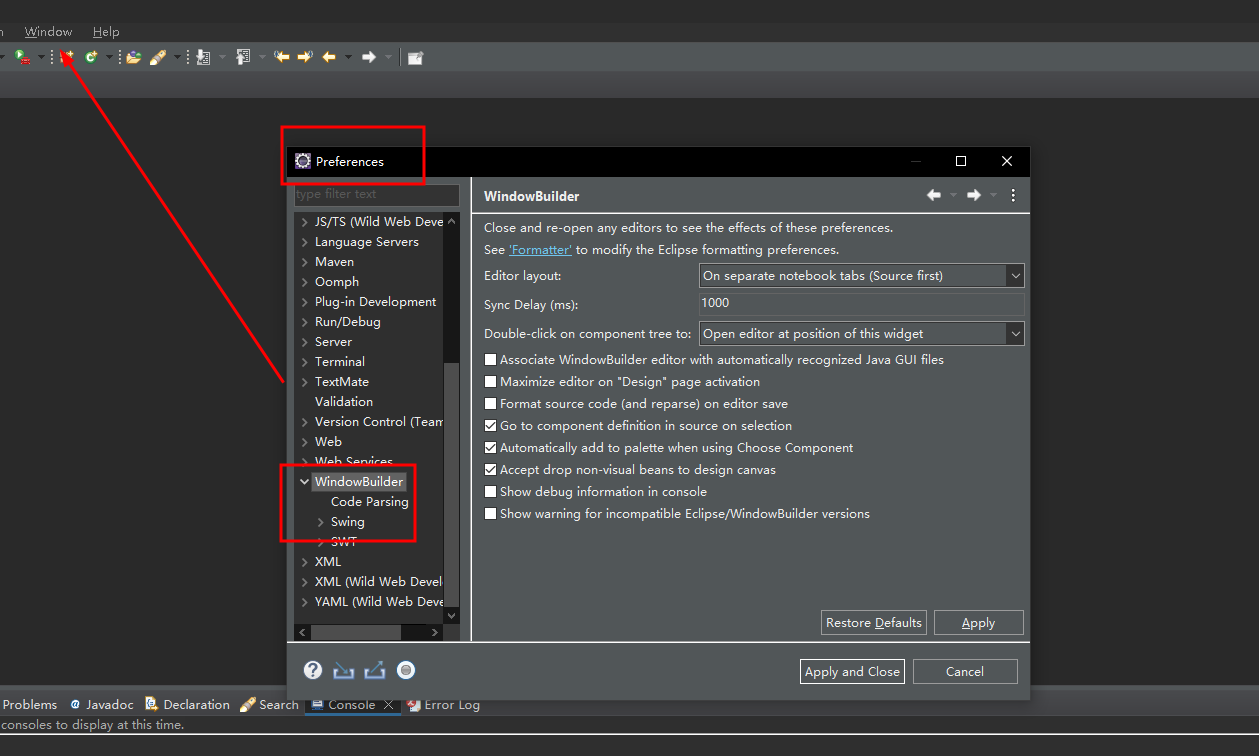The image size is (1259, 756).
Task: Uncheck Automatically add to palette option
Action: coord(490,447)
